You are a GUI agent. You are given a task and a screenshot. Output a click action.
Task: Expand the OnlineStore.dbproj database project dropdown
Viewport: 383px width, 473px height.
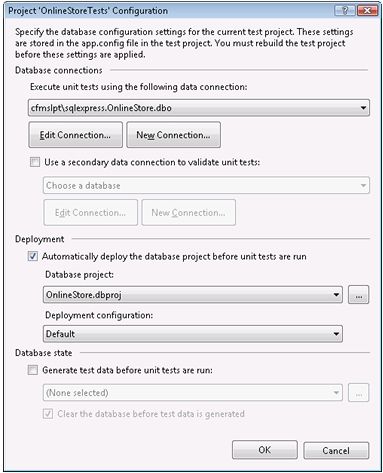[193, 295]
